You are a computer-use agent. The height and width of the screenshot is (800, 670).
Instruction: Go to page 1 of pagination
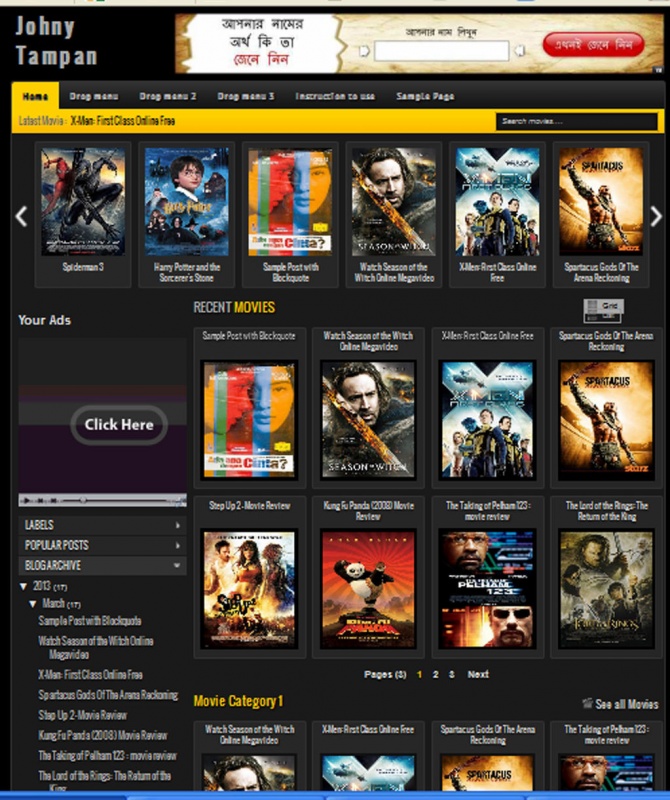click(419, 674)
